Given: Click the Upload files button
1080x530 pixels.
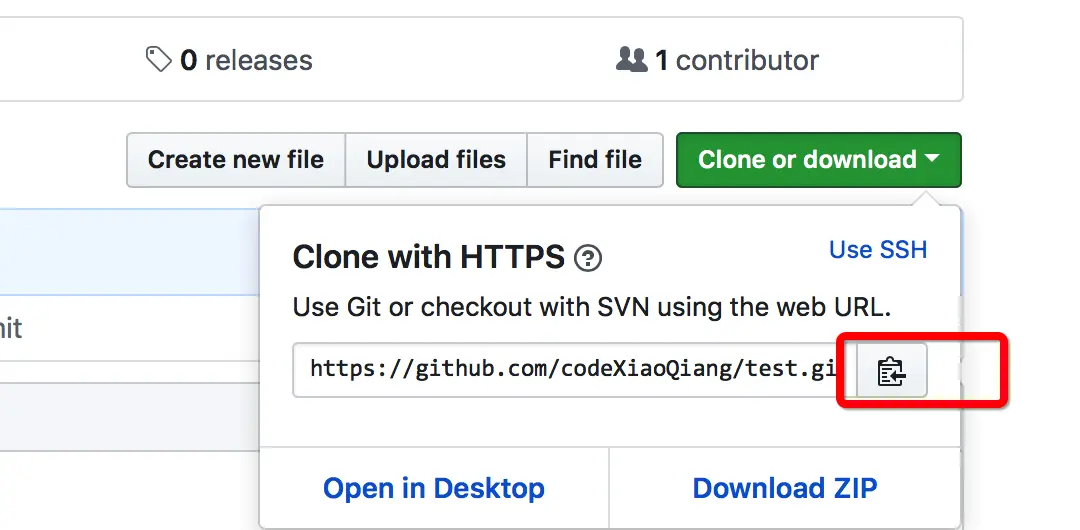Looking at the screenshot, I should tap(436, 160).
